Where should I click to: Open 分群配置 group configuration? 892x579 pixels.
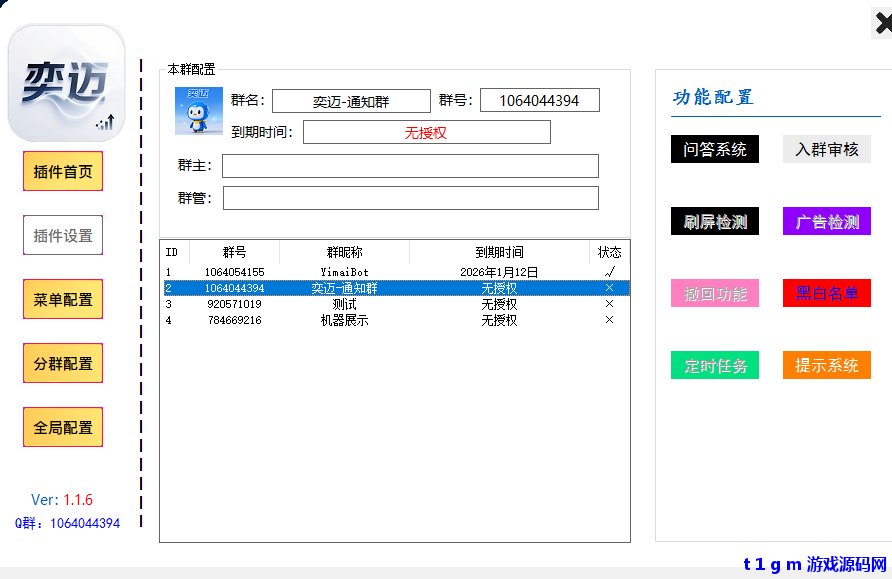click(62, 363)
